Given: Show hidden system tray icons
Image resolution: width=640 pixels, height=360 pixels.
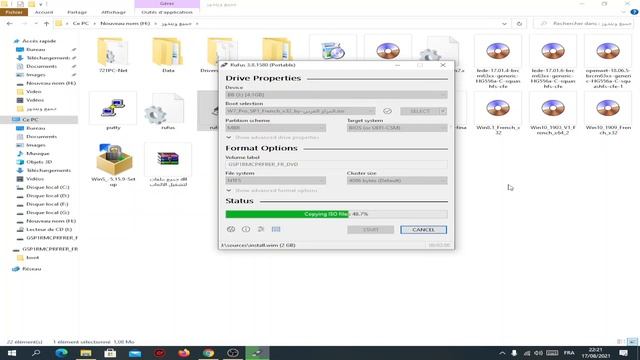Looking at the screenshot, I should [502, 353].
